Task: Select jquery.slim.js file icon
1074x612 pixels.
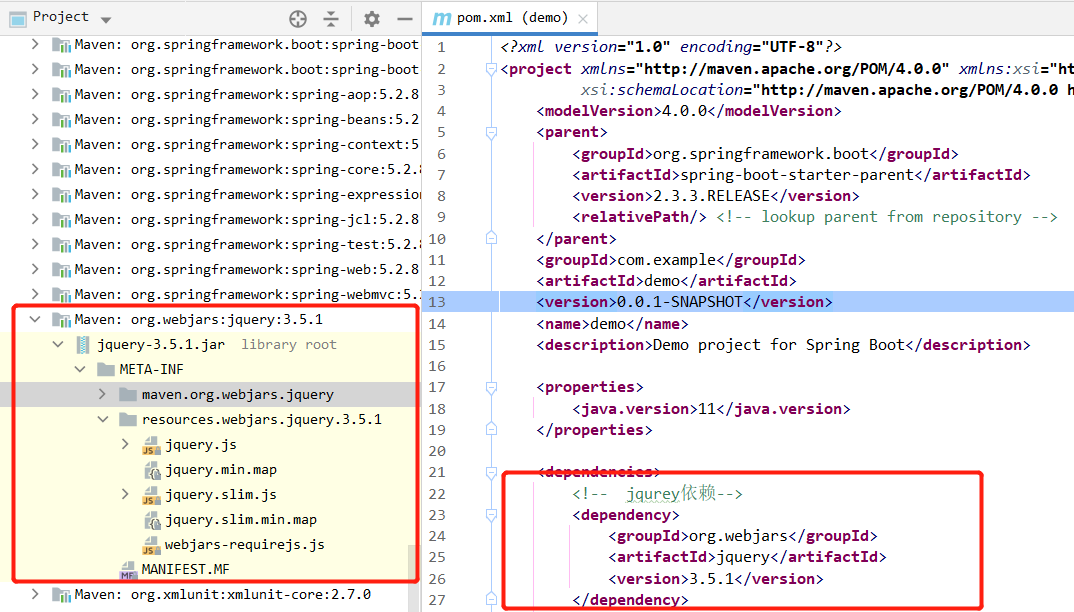Action: coord(151,495)
